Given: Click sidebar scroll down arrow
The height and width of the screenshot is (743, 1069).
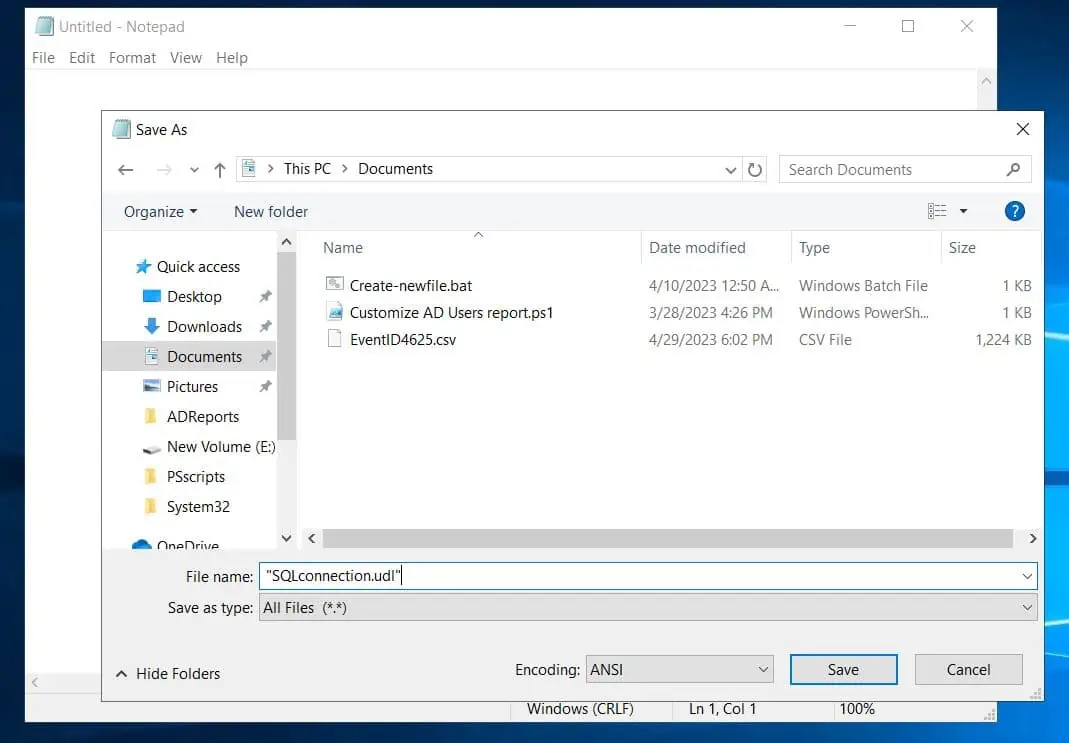Looking at the screenshot, I should tap(286, 539).
